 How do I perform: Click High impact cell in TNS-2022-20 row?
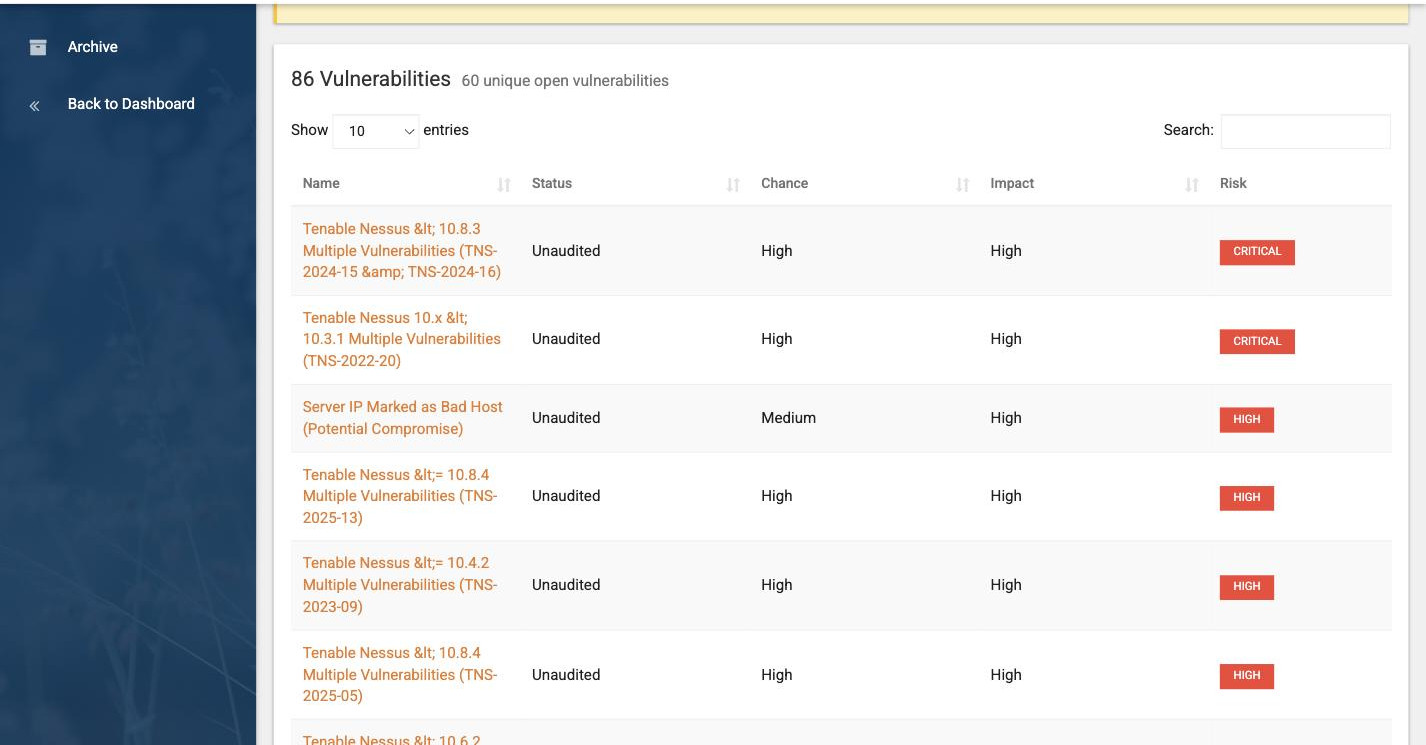point(1006,339)
